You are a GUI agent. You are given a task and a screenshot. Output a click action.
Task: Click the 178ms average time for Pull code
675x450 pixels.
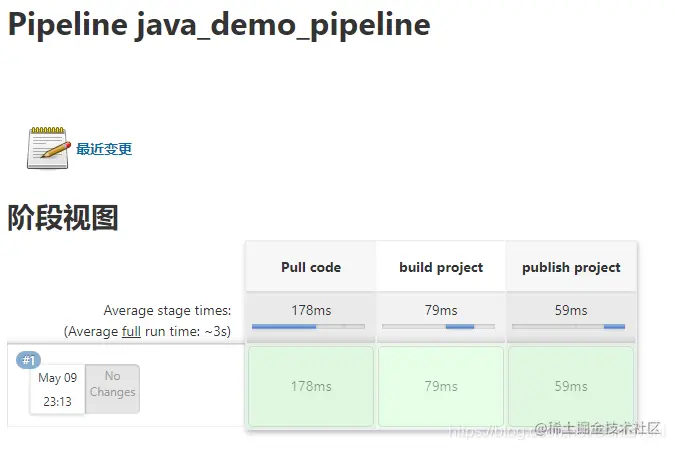pos(311,310)
